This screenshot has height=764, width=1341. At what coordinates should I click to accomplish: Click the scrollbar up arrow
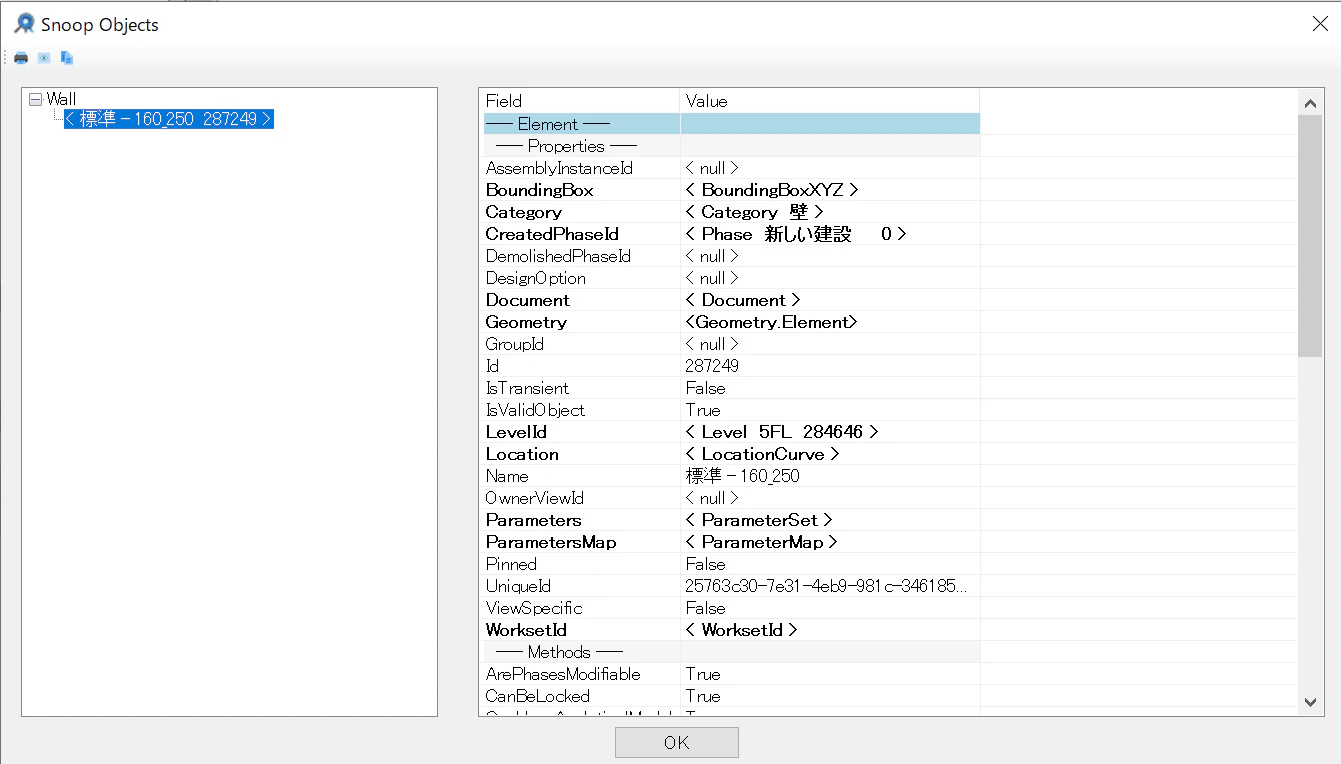(1310, 102)
